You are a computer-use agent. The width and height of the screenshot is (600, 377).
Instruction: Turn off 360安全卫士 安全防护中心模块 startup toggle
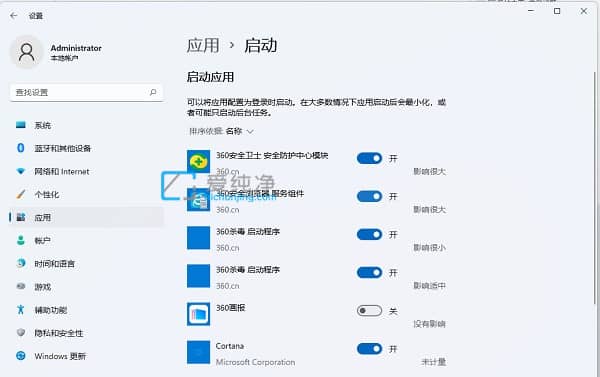point(369,158)
